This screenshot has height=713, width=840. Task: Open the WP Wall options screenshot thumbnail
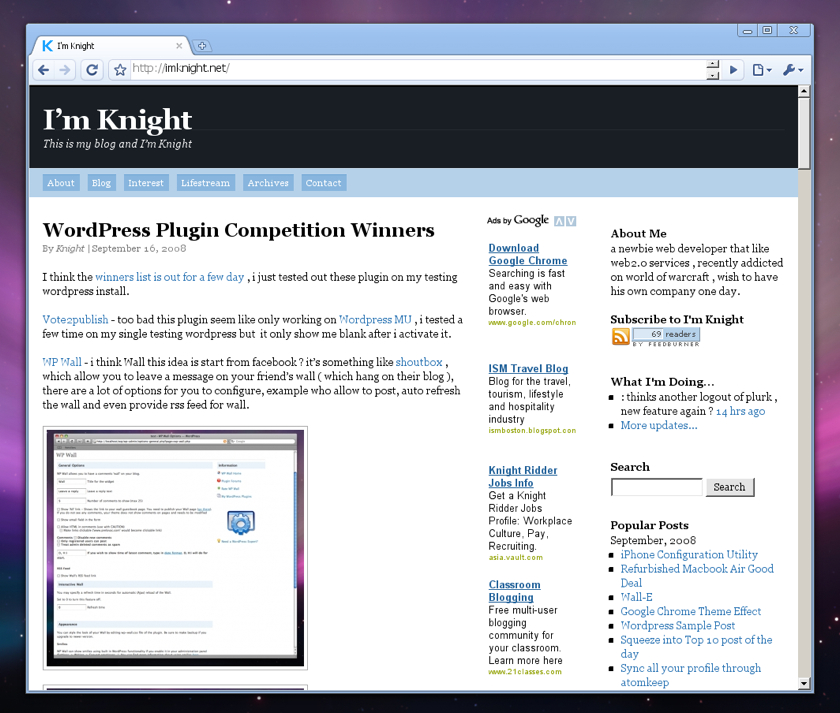tap(175, 548)
